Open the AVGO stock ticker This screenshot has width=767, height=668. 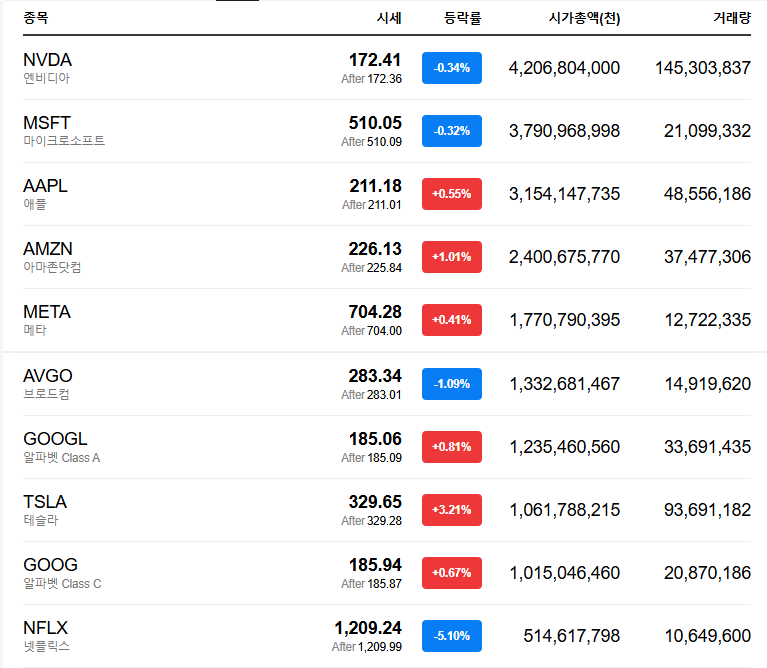coord(48,376)
